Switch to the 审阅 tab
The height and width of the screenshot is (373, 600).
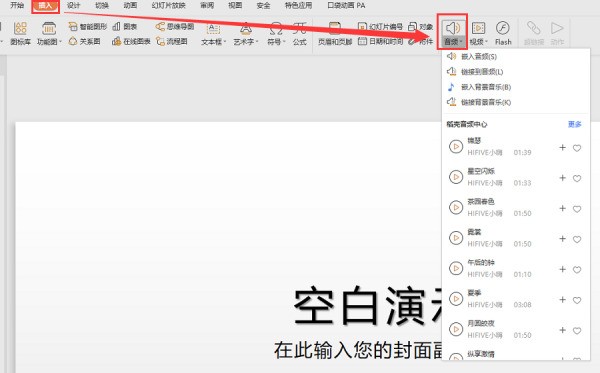(207, 5)
